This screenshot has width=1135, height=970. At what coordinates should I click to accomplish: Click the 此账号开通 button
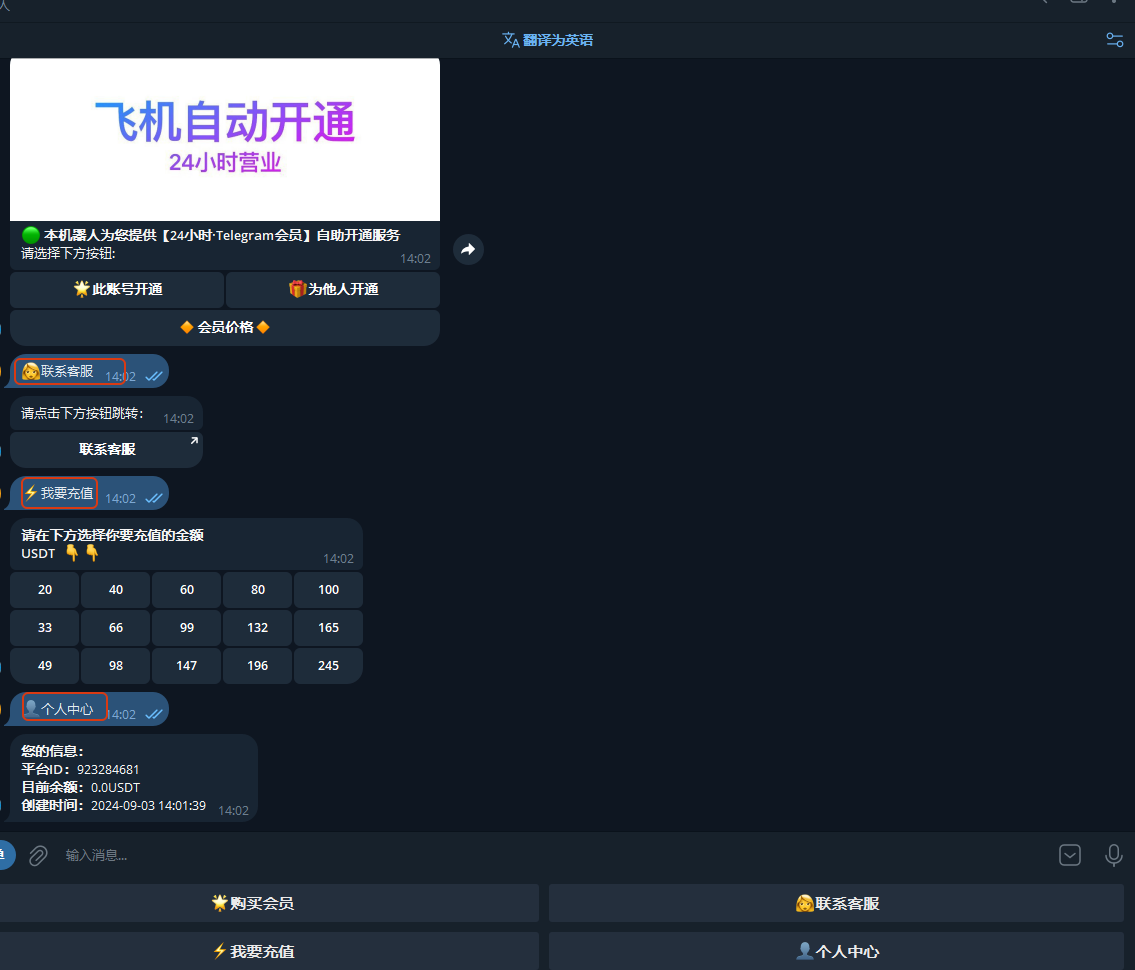click(x=116, y=290)
